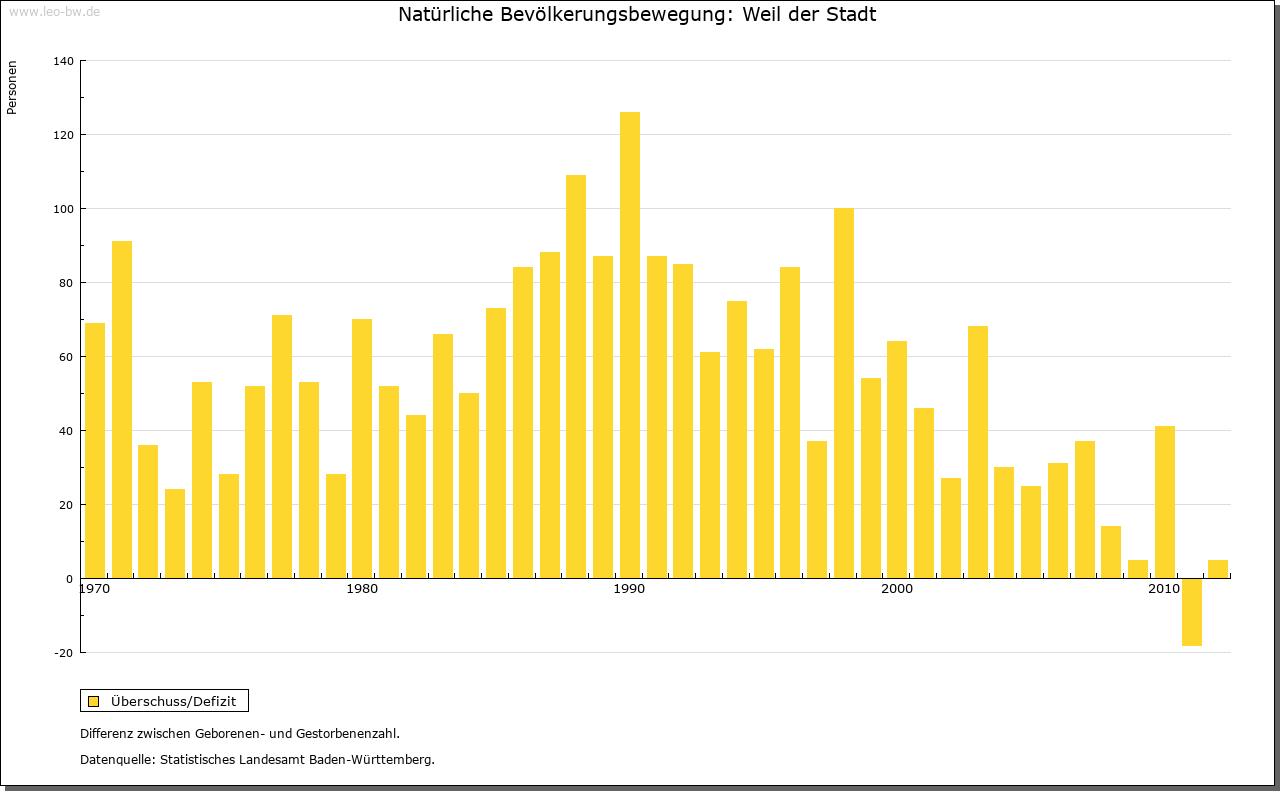Click the Datenquelle Statistisches Landesamt text
Screen dimensions: 1280x791
coord(257,759)
